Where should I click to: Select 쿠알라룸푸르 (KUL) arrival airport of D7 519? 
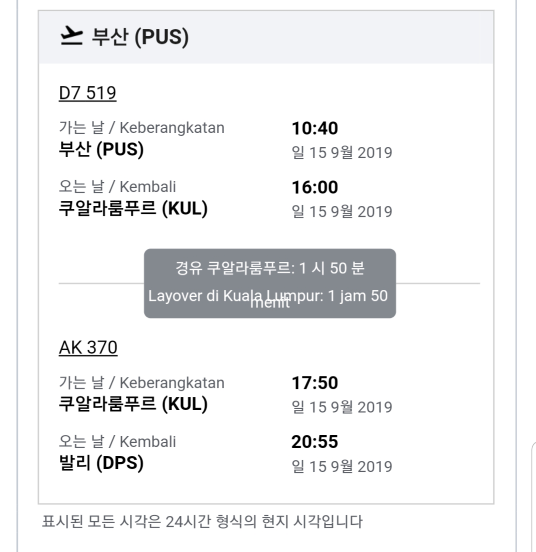pyautogui.click(x=133, y=208)
